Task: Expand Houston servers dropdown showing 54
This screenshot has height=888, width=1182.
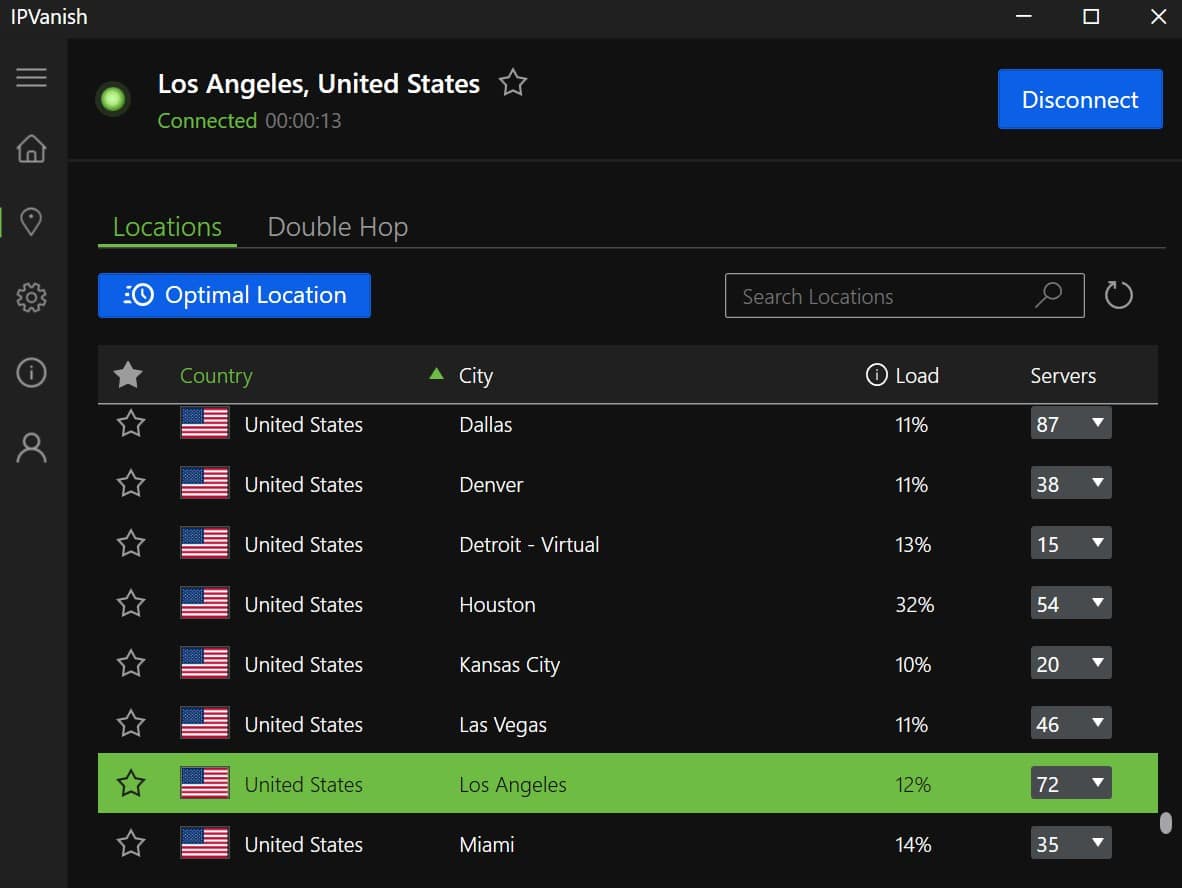Action: click(1070, 604)
